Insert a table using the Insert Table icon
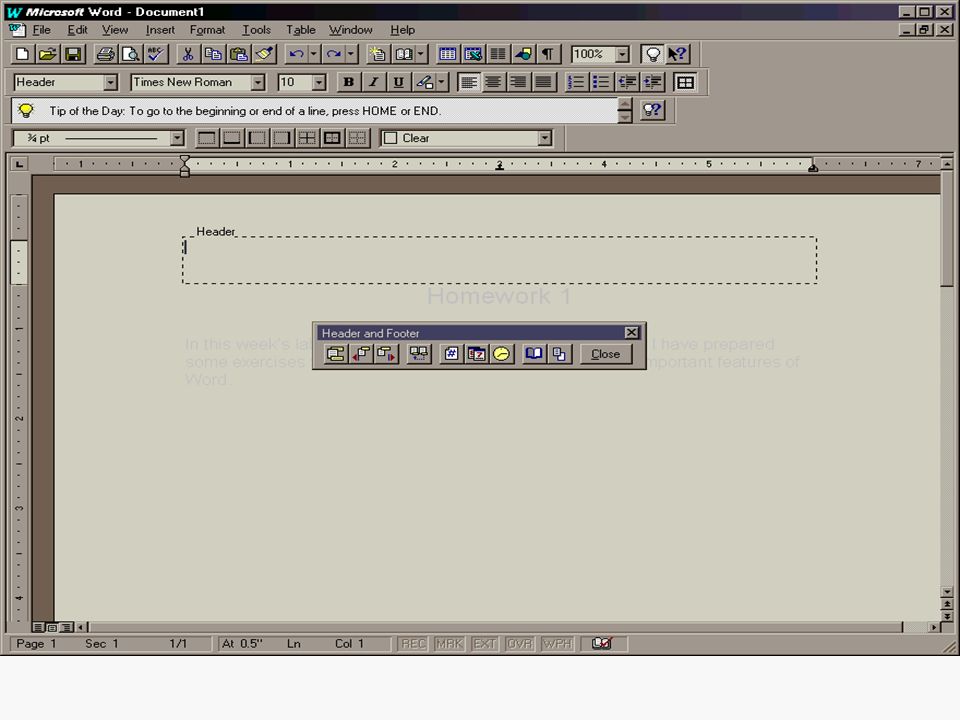The width and height of the screenshot is (960, 720). pyautogui.click(x=448, y=54)
